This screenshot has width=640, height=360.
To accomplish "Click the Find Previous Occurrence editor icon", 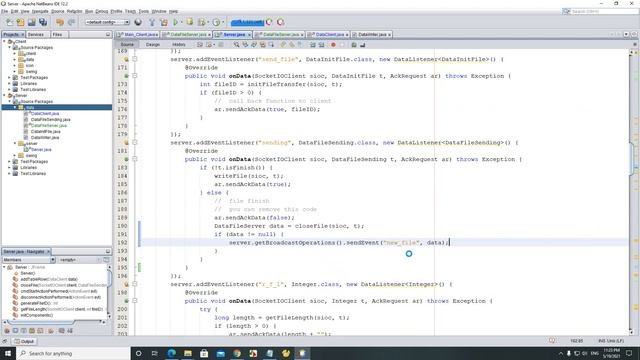I will pyautogui.click(x=245, y=44).
